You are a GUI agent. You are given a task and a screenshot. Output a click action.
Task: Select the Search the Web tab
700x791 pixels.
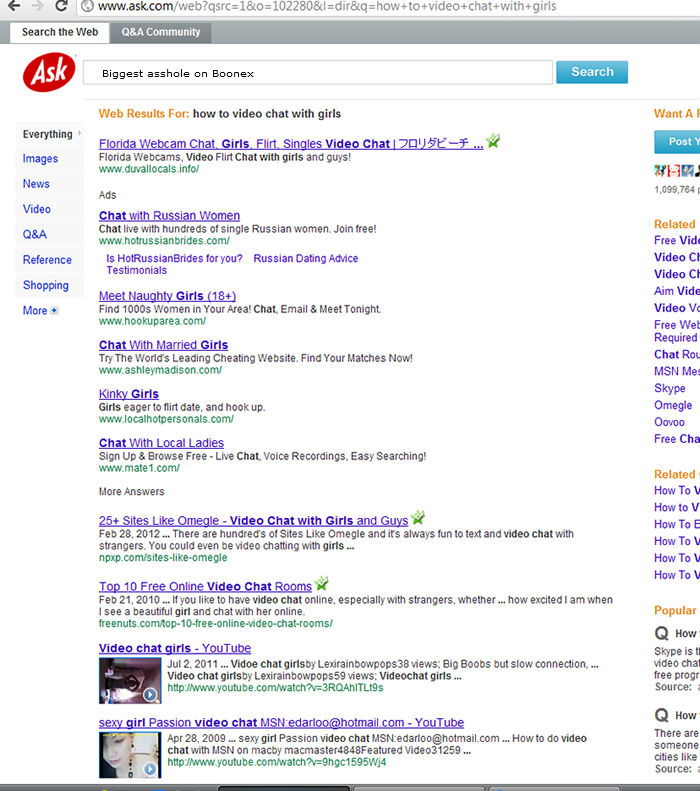click(60, 32)
